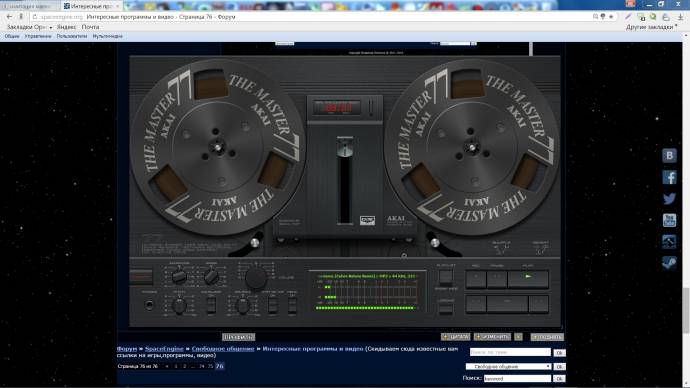
Task: Click the upper-left rotary selector knob
Action: [x=179, y=277]
